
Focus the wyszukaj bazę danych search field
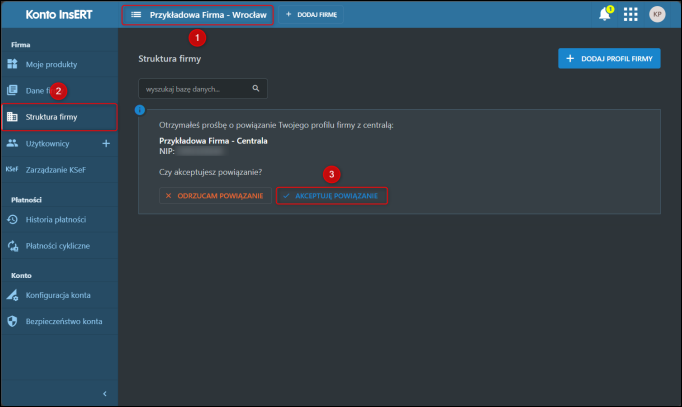tap(194, 89)
